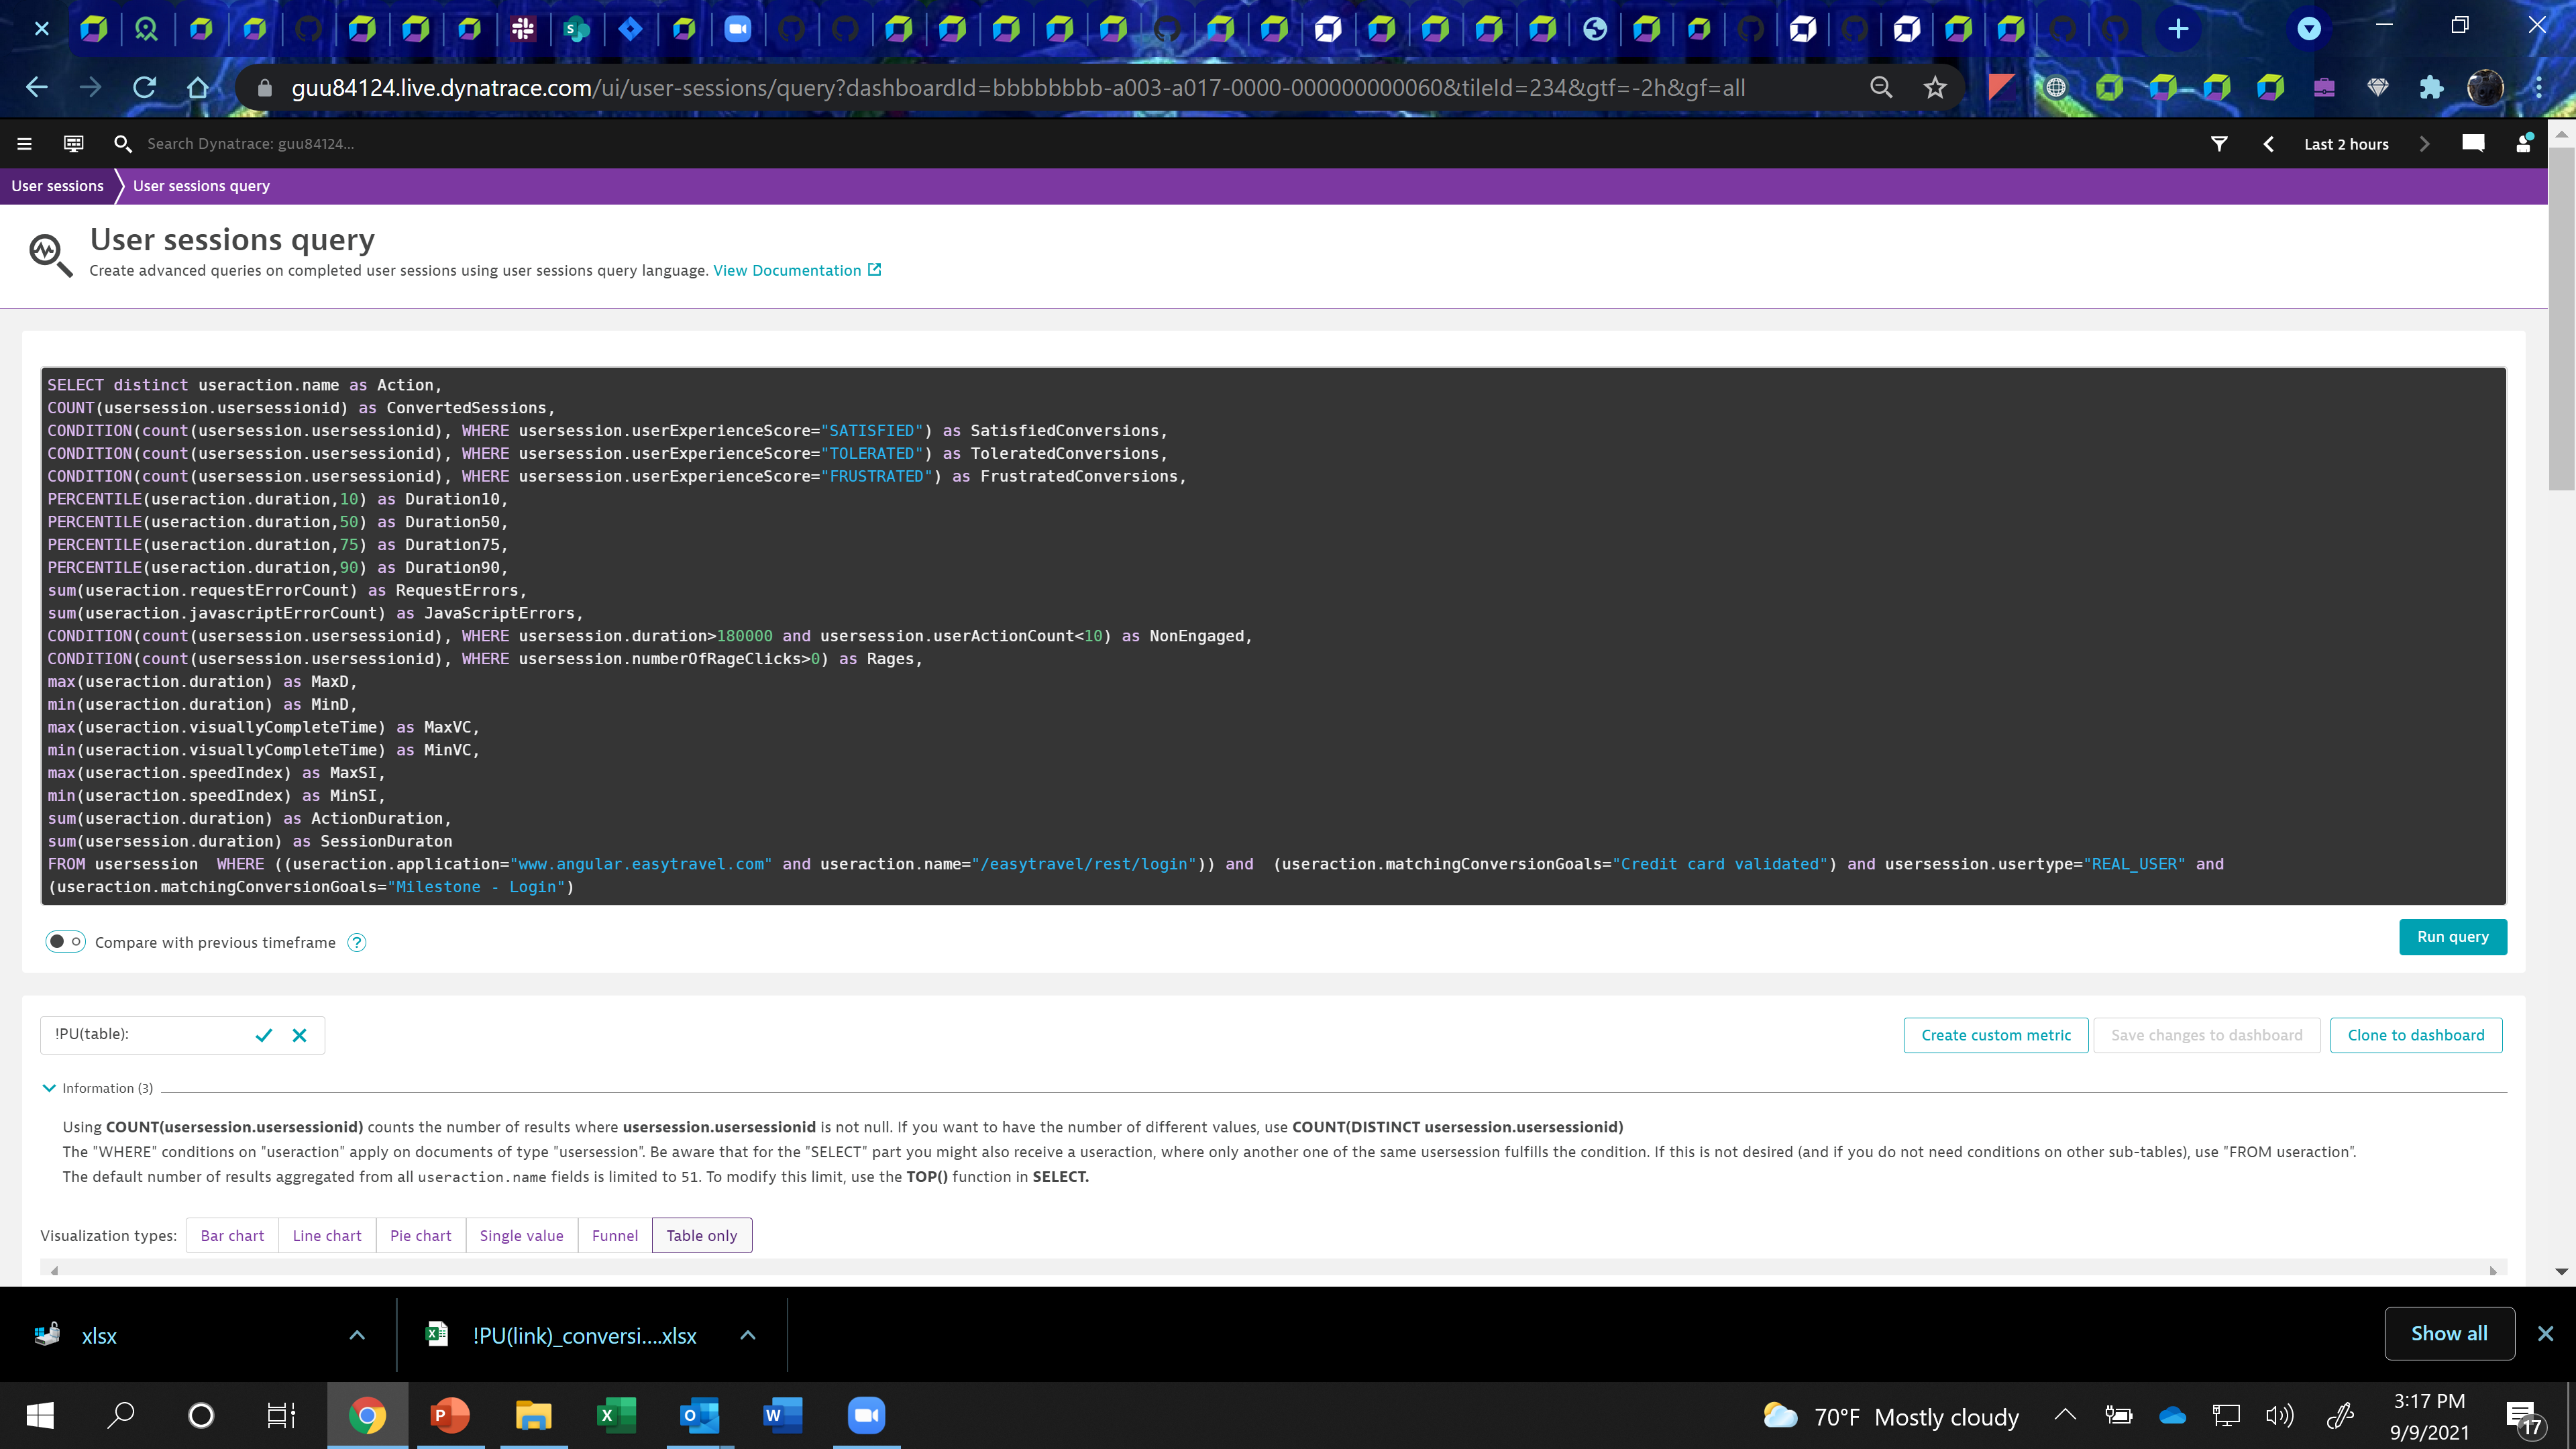Click the presentation mode icon next to the menu button
The image size is (2576, 1449).
click(73, 143)
